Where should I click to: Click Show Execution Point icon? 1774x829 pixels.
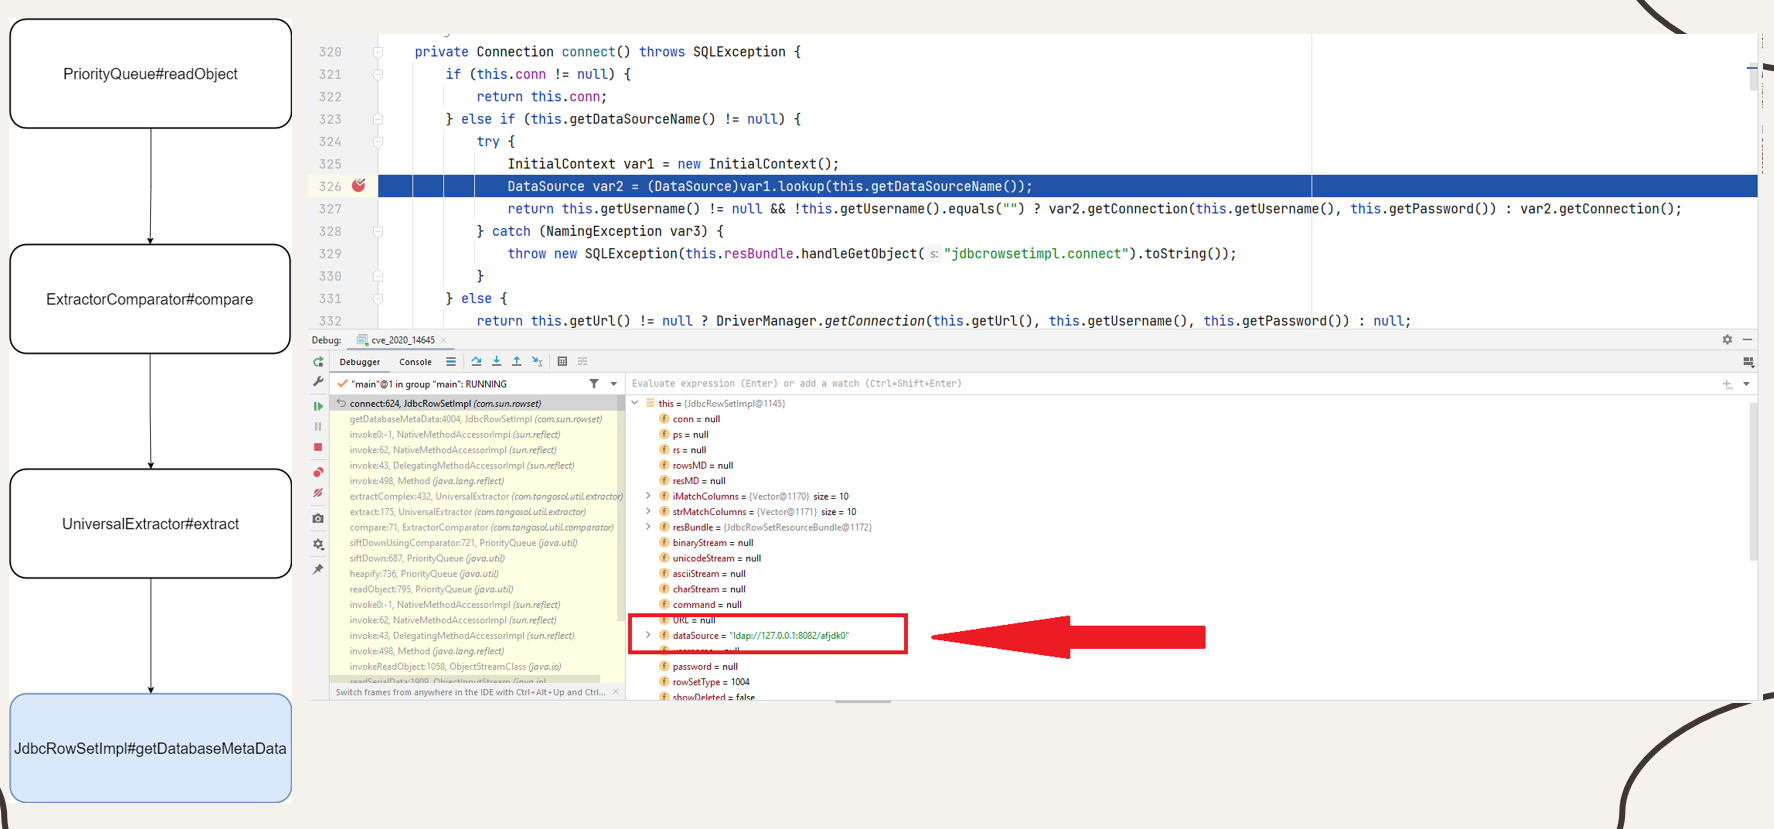451,362
